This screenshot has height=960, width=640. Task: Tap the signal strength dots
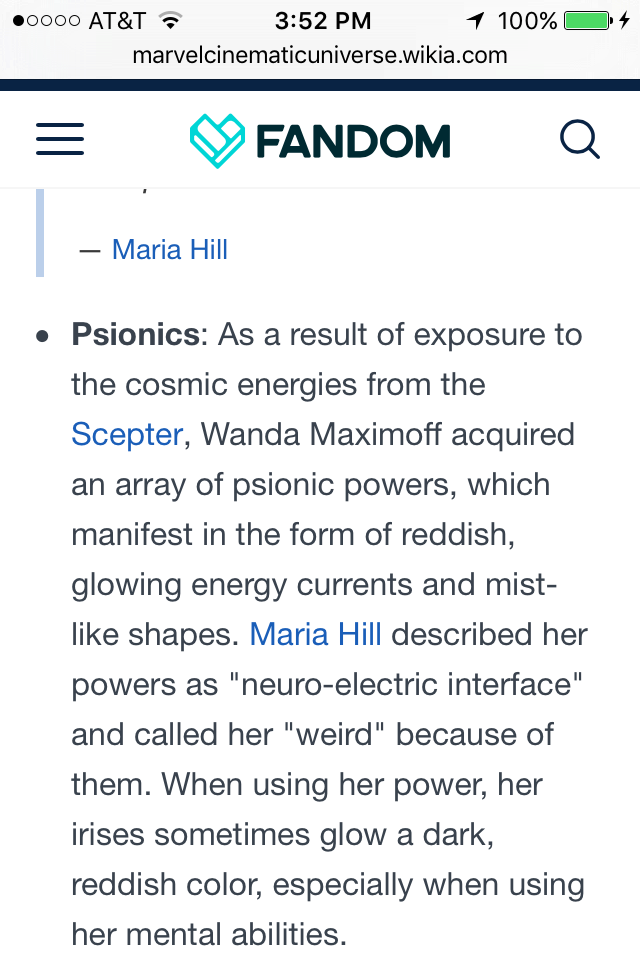(x=46, y=21)
